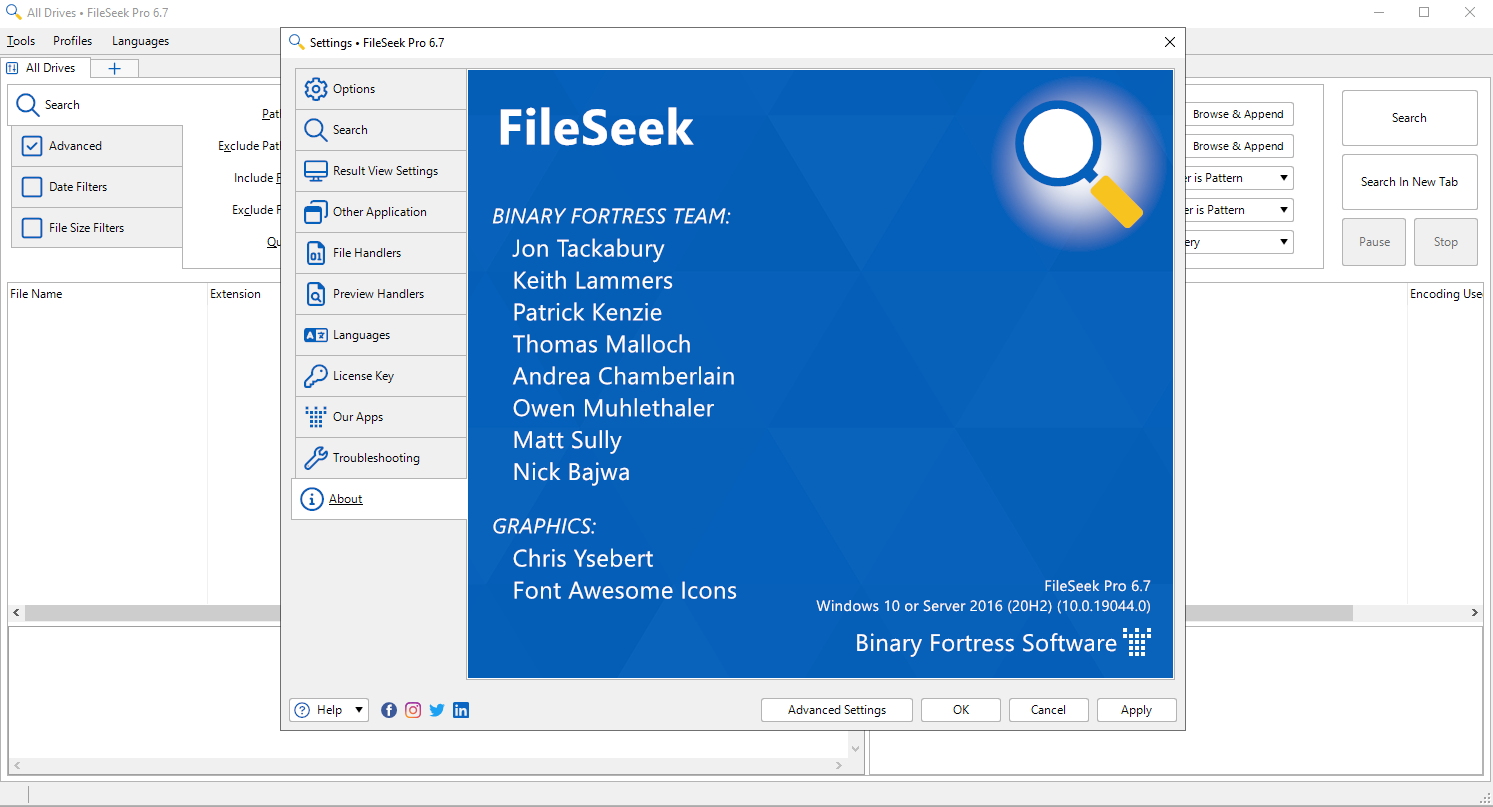Screen dimensions: 1493x807
Task: Click the Languages icon in settings sidebar
Action: pyautogui.click(x=316, y=335)
